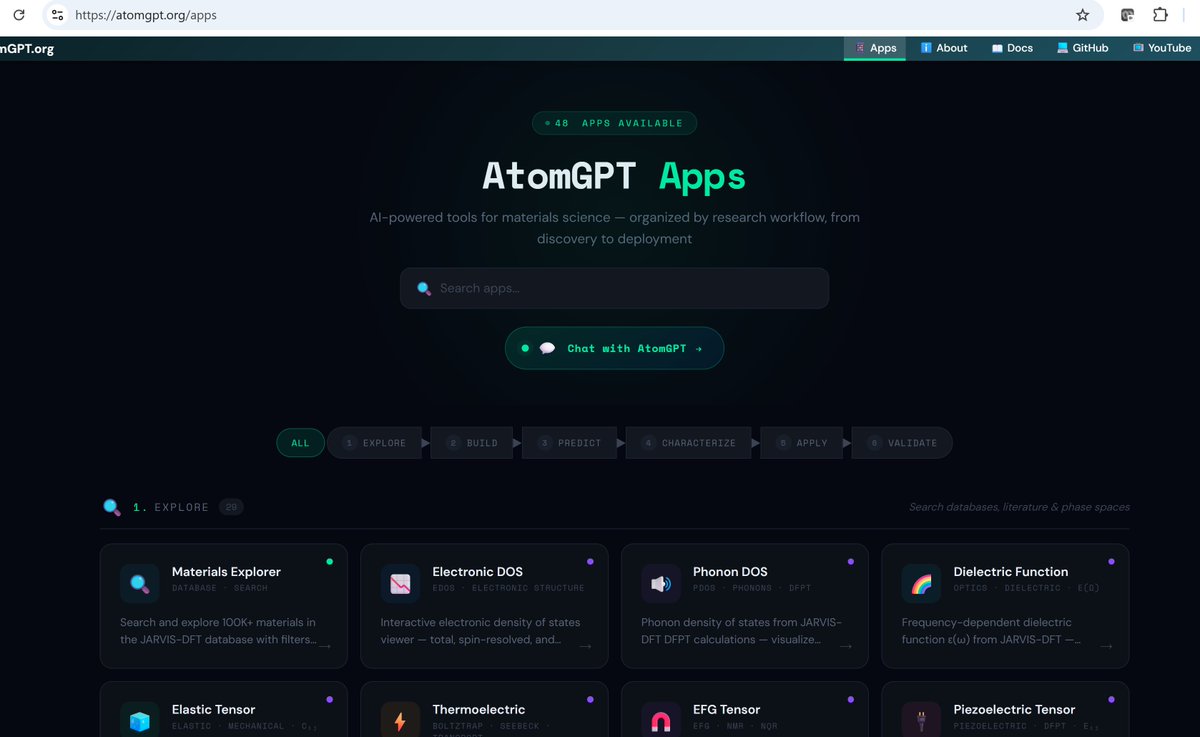Viewport: 1200px width, 737px height.
Task: Click arrow on Materials Explorer card
Action: click(325, 646)
